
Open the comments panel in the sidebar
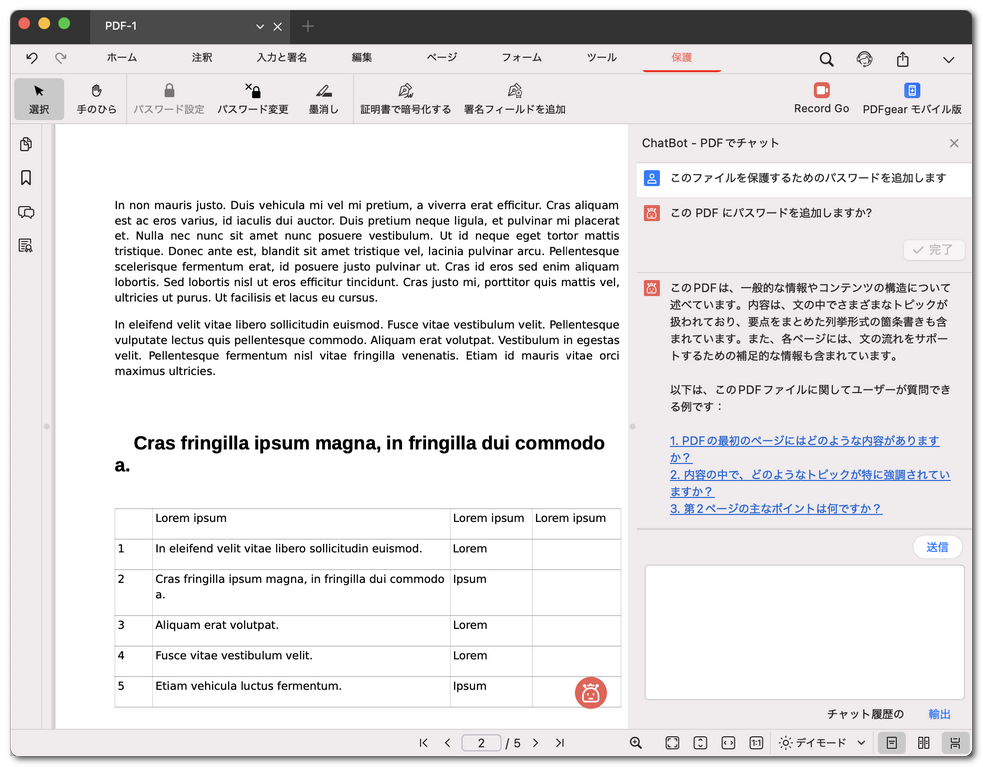25,212
